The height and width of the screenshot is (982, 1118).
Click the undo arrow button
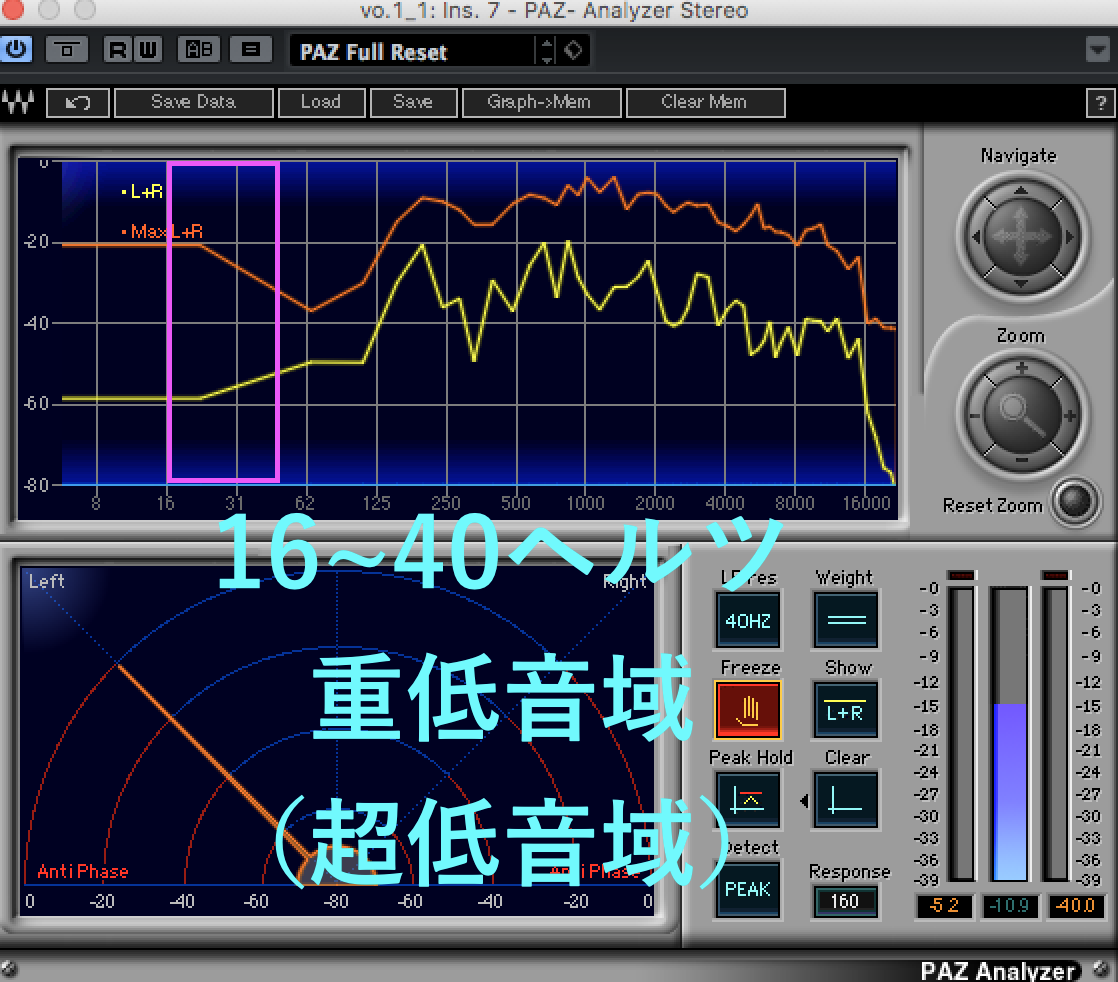pyautogui.click(x=78, y=103)
